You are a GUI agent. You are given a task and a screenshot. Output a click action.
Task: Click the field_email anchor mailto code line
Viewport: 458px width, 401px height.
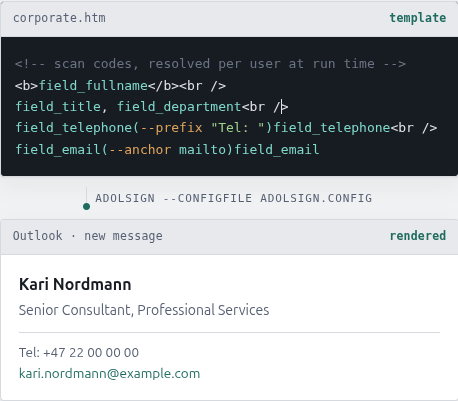point(167,149)
